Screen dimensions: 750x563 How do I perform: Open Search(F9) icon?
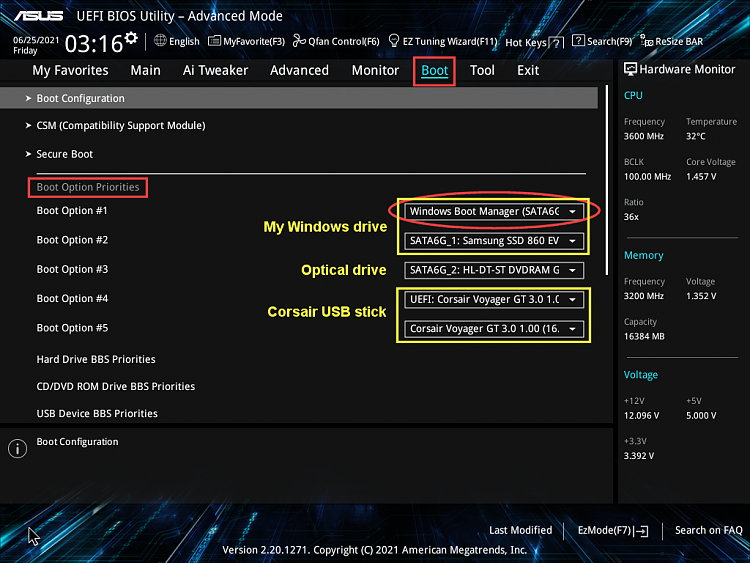coord(578,41)
